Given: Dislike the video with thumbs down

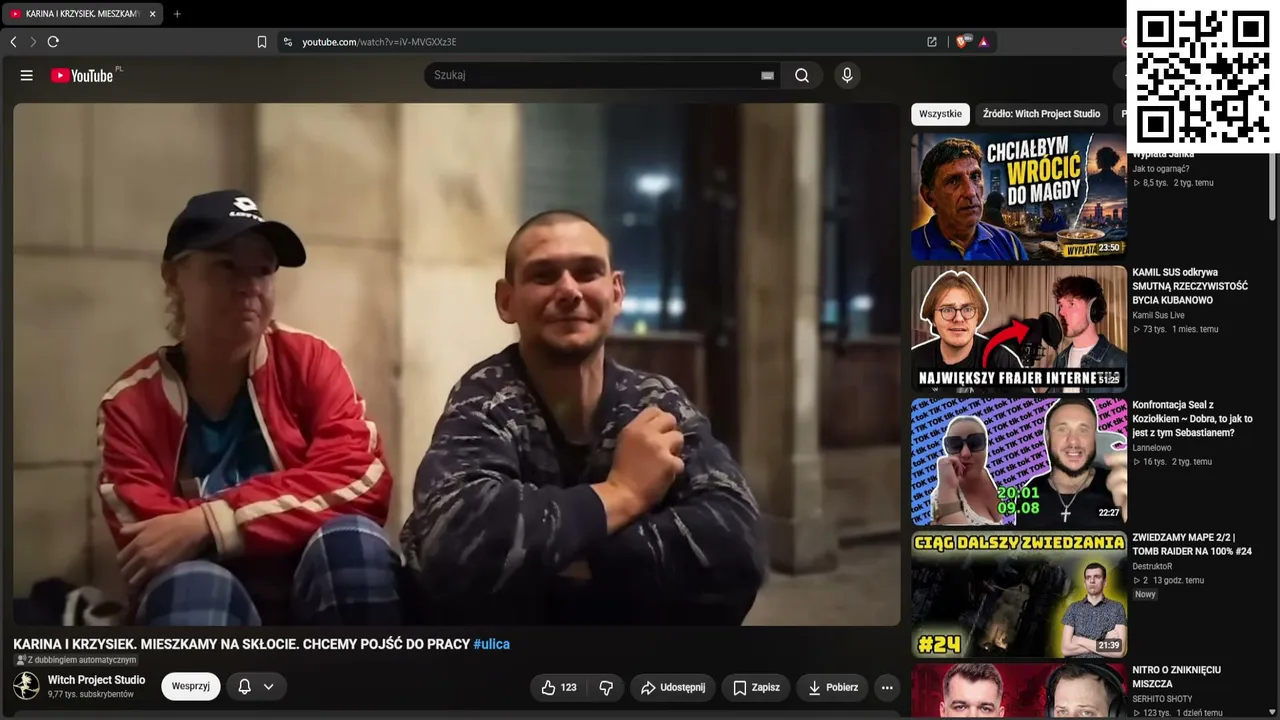Looking at the screenshot, I should [606, 688].
